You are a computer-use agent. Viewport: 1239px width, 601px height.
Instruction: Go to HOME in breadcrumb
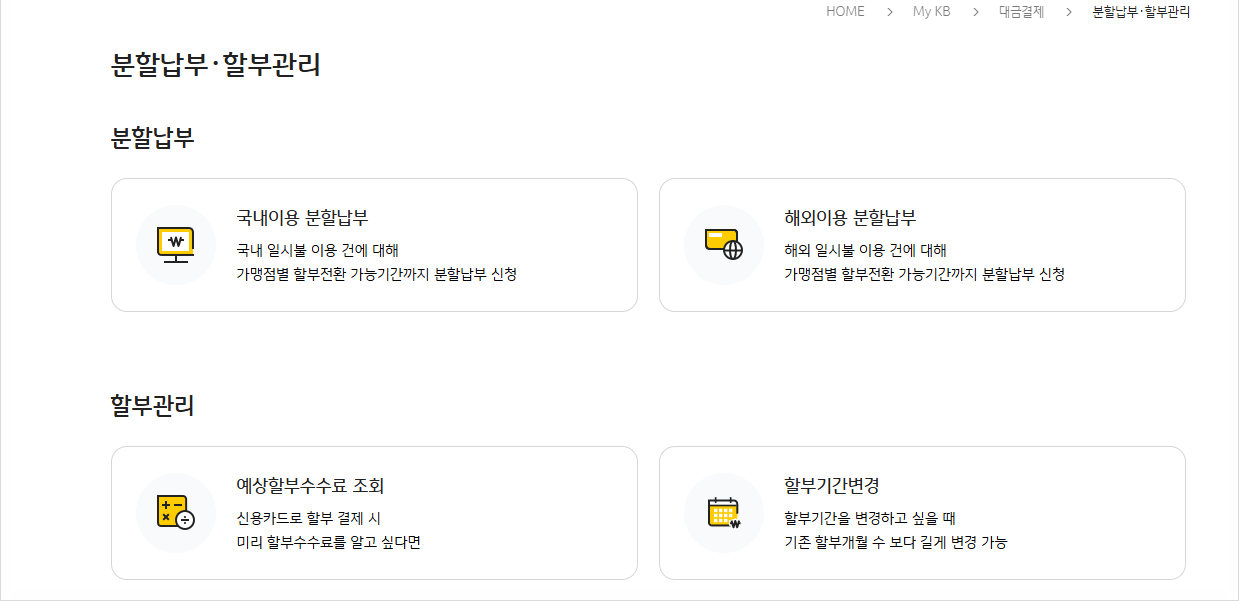coord(845,12)
